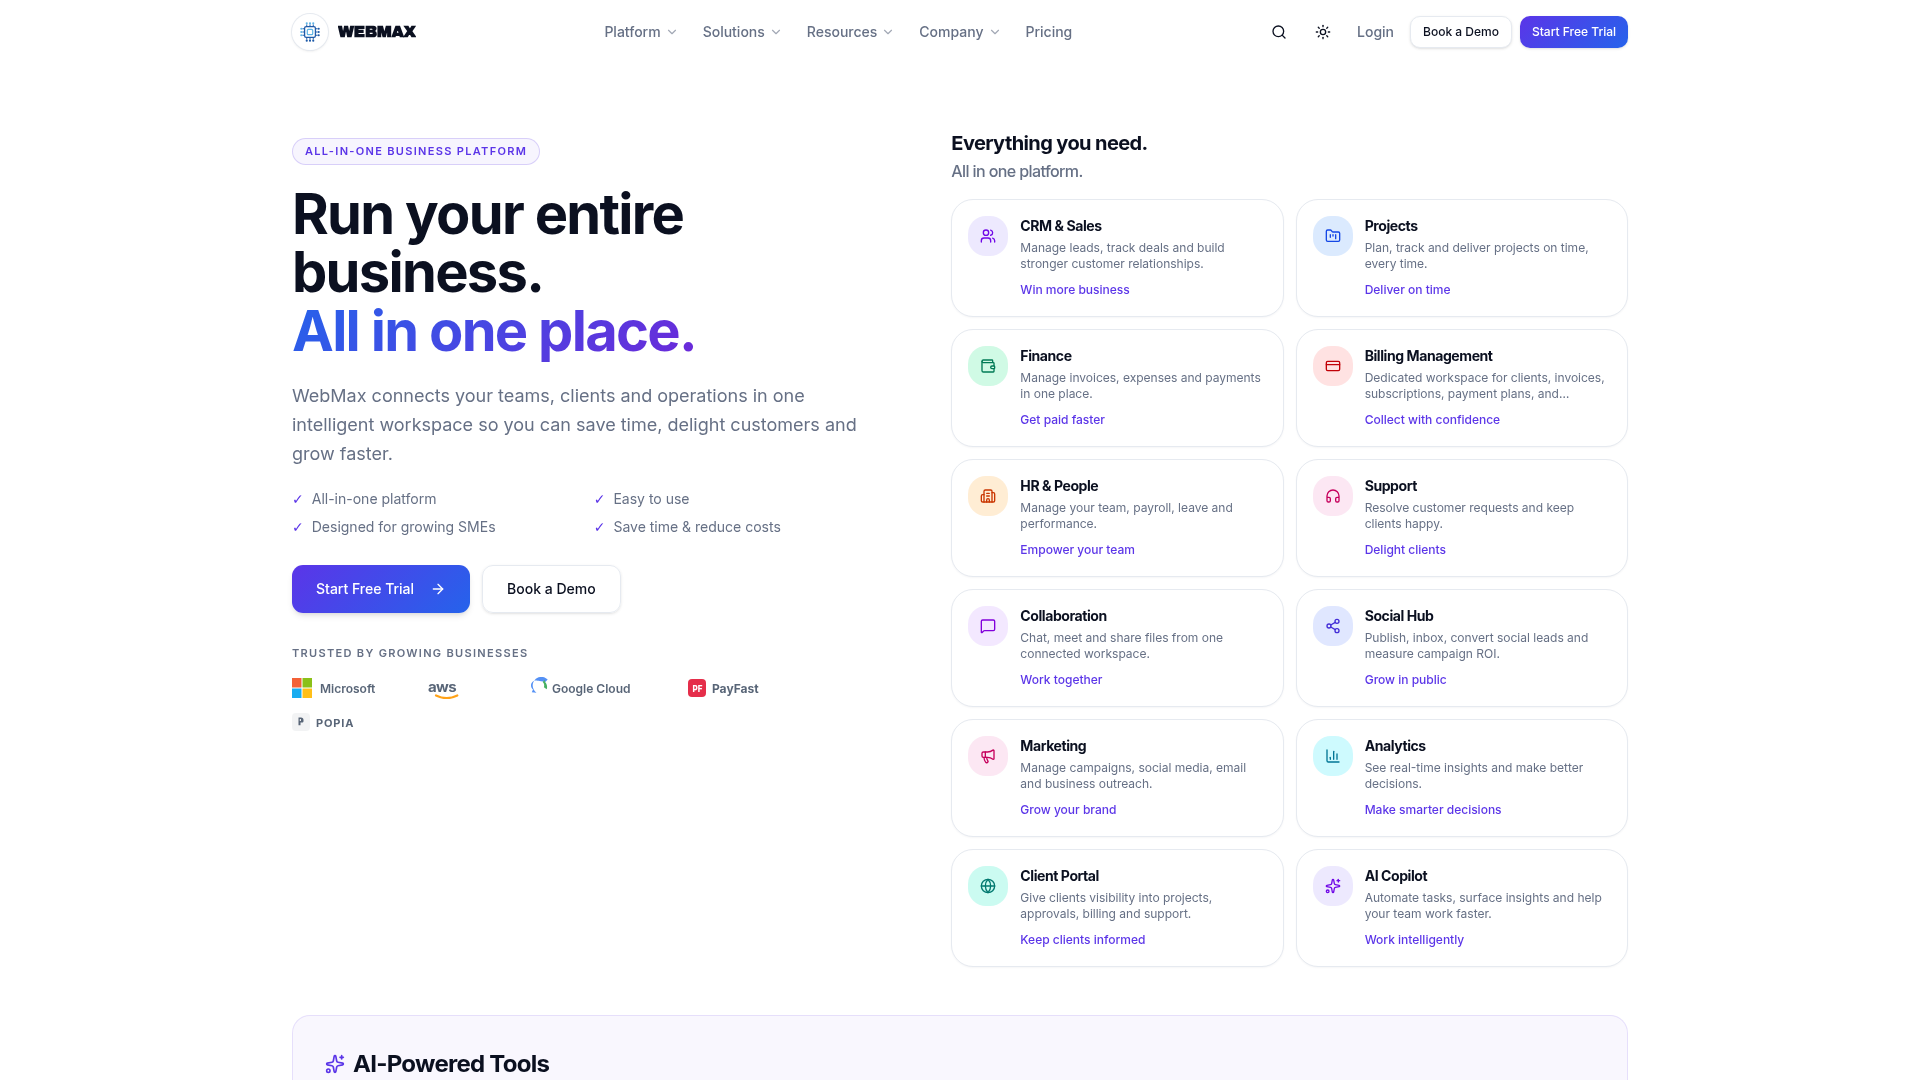Follow the Get paid faster link
The height and width of the screenshot is (1080, 1920).
click(x=1062, y=420)
